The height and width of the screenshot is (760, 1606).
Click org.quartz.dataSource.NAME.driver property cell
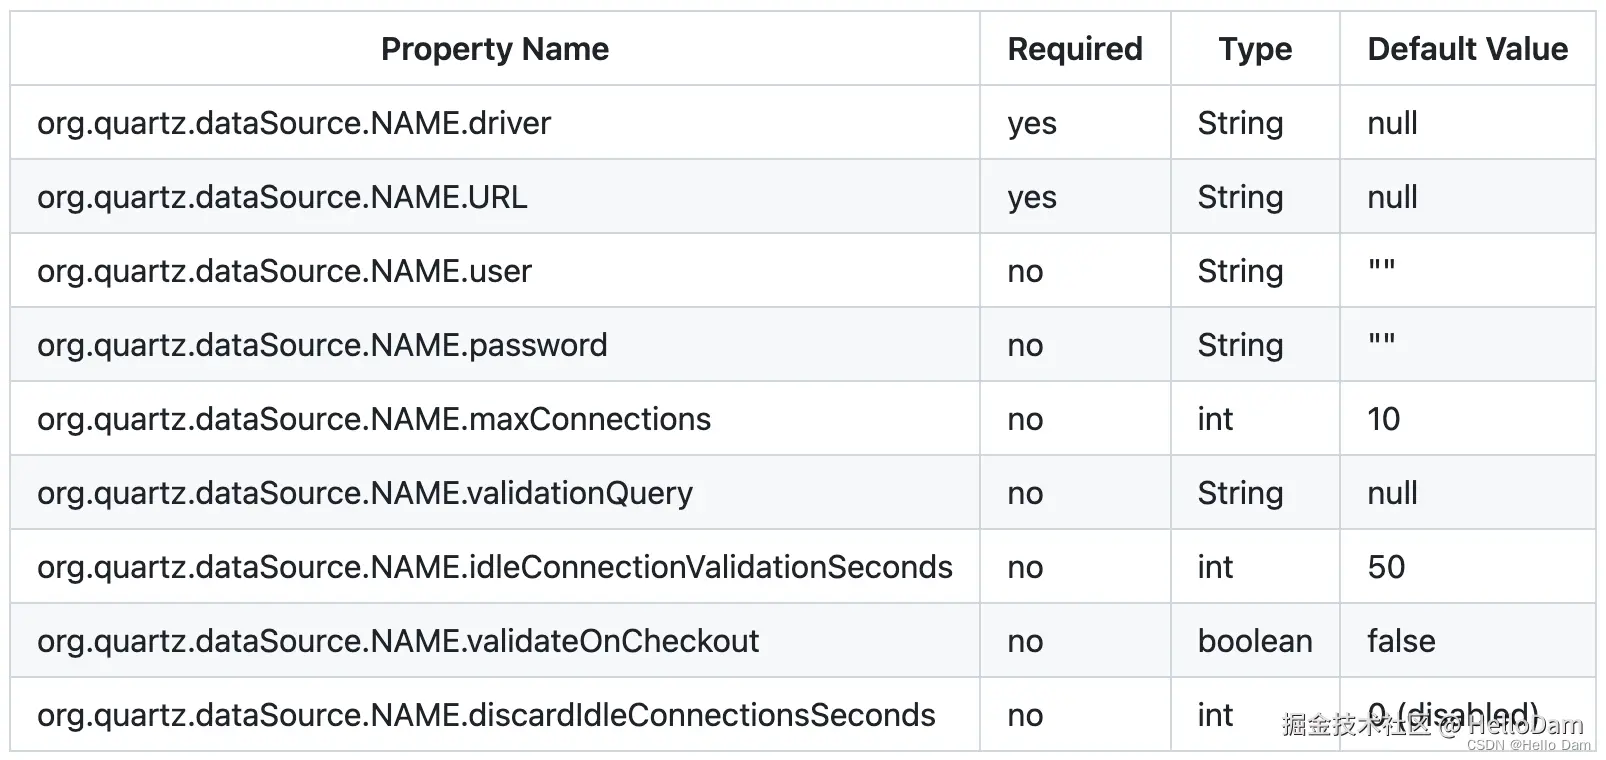(x=294, y=123)
